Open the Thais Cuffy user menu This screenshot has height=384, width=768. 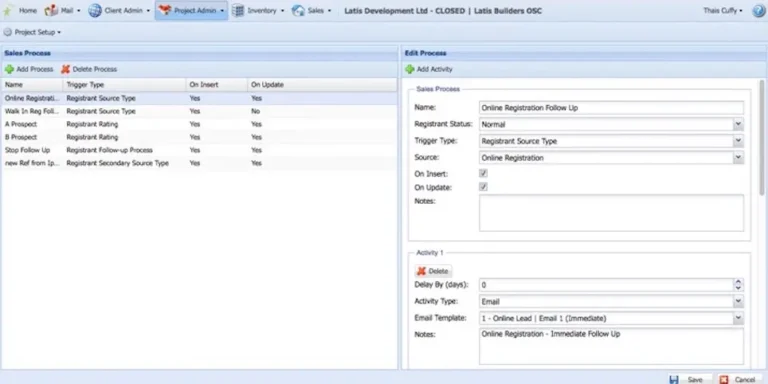point(723,10)
